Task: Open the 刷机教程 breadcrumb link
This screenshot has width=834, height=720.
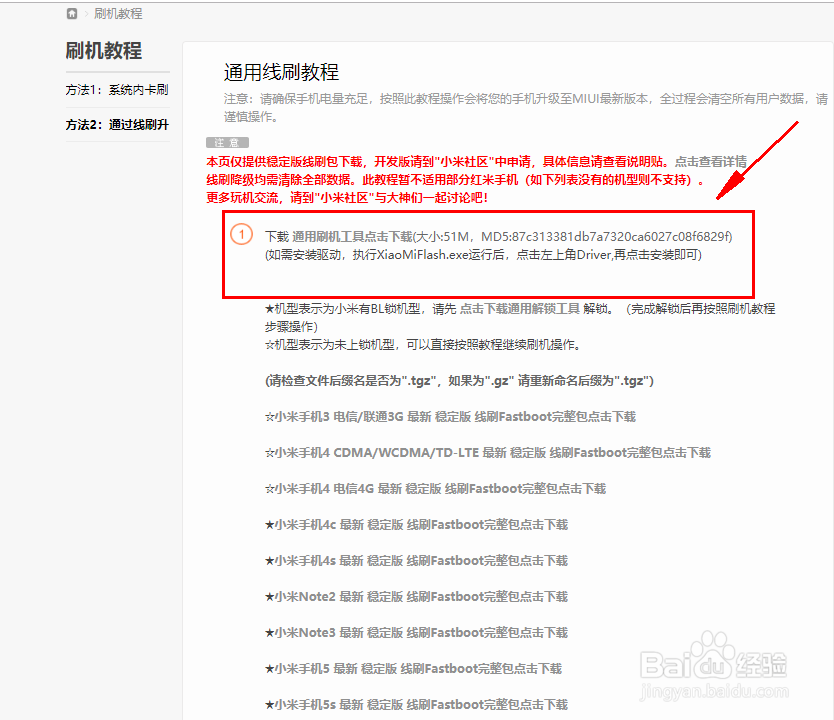Action: 115,14
